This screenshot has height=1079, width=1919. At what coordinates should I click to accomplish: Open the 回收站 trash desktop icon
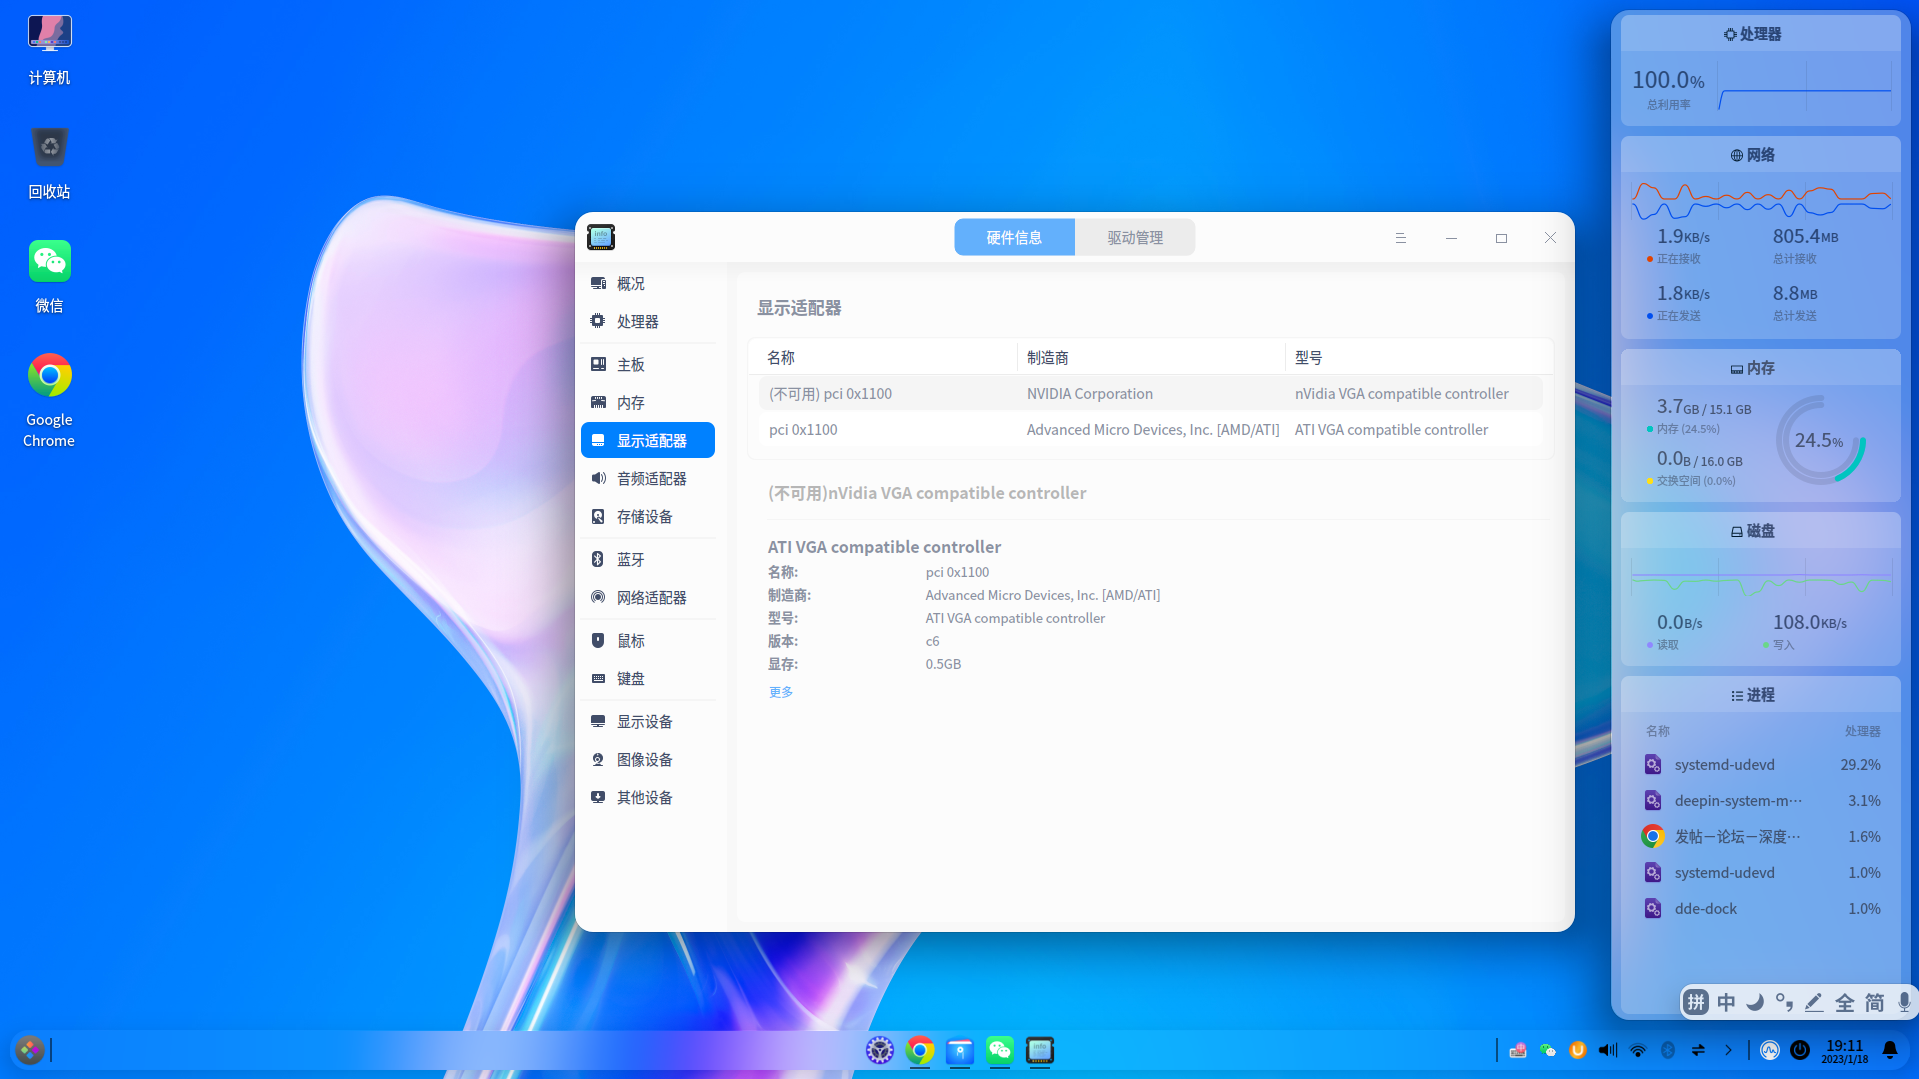point(49,164)
